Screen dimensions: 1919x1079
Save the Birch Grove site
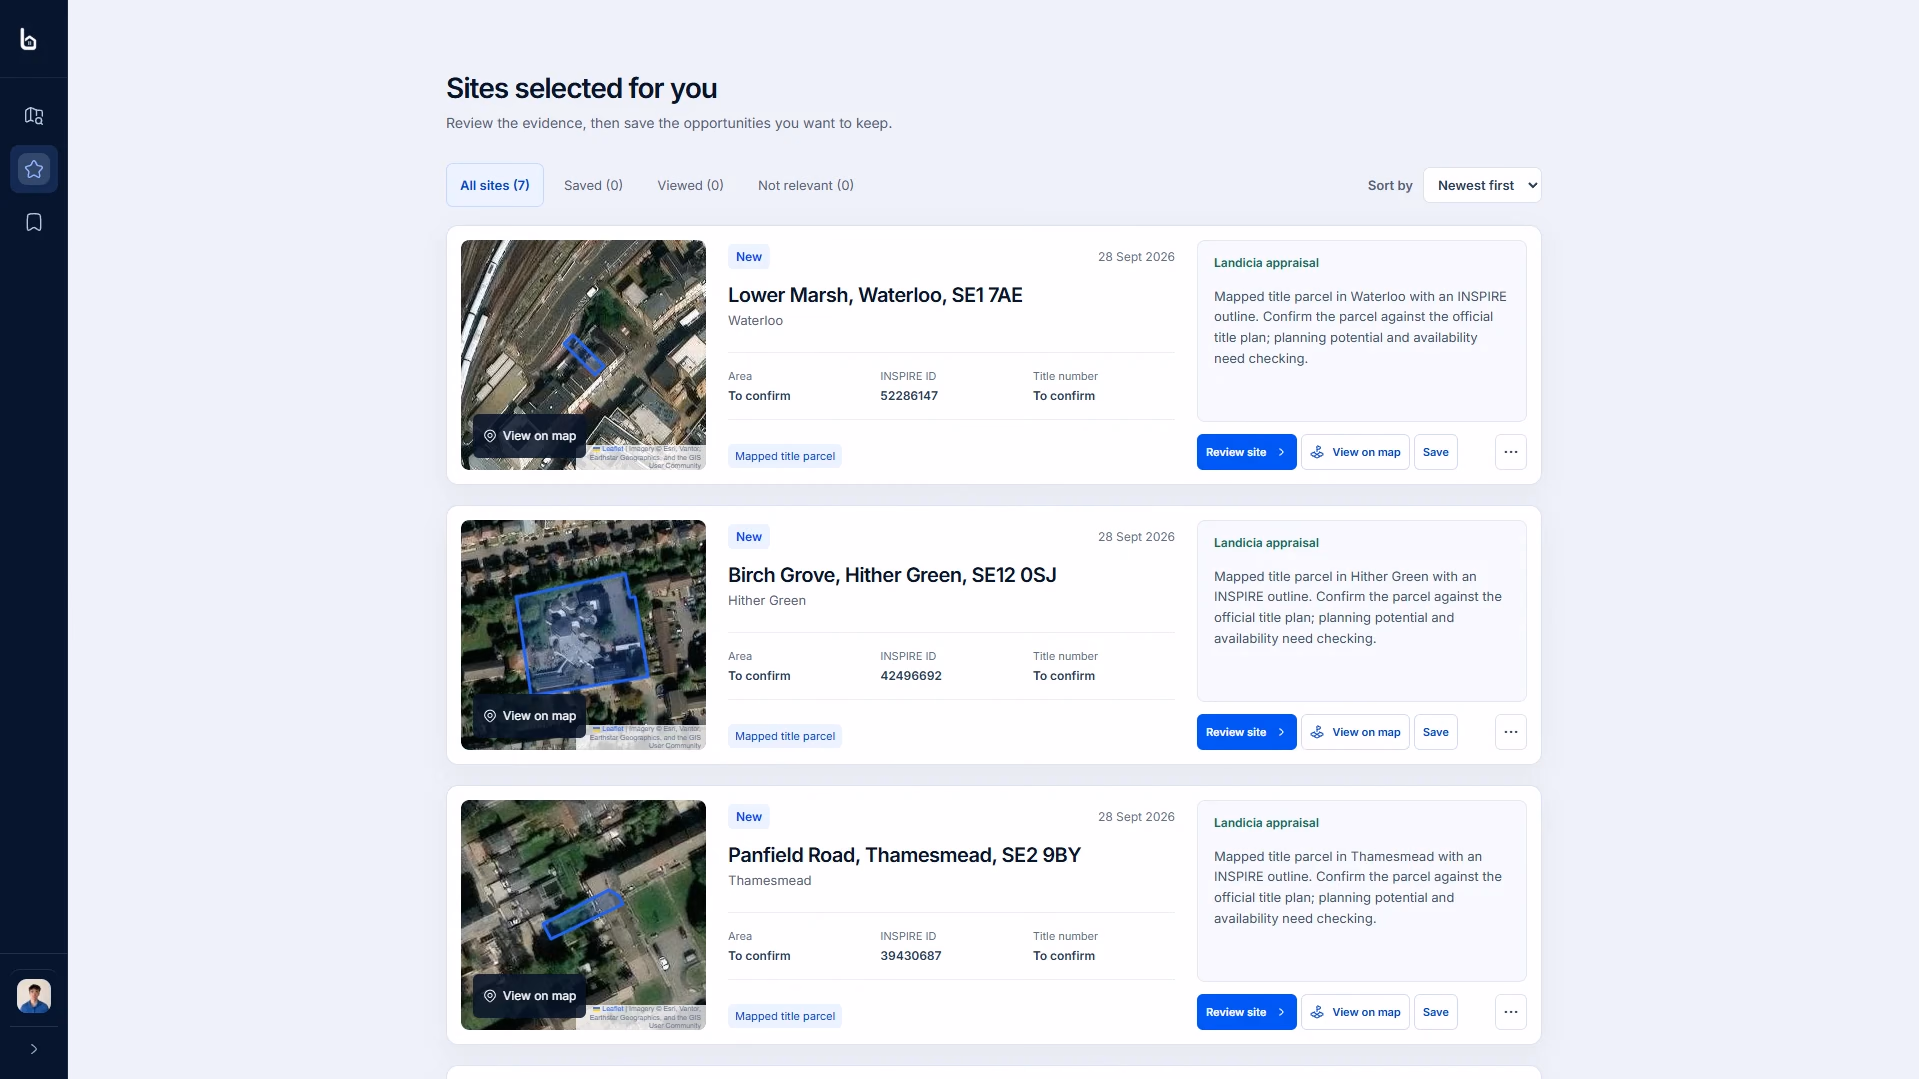click(1435, 732)
